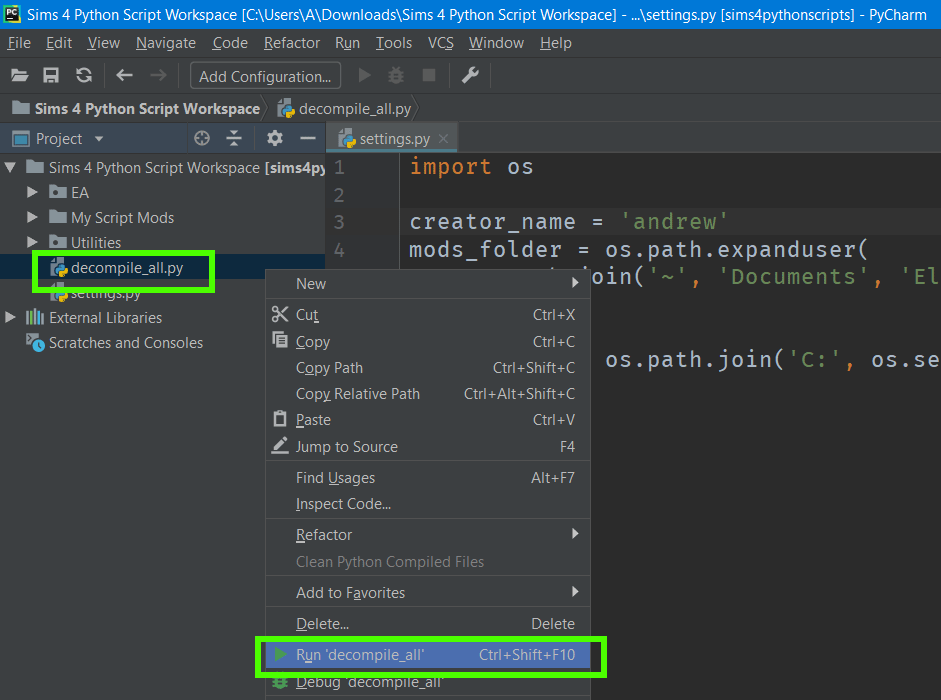Click the External Libraries bars icon
This screenshot has width=941, height=700.
35,317
